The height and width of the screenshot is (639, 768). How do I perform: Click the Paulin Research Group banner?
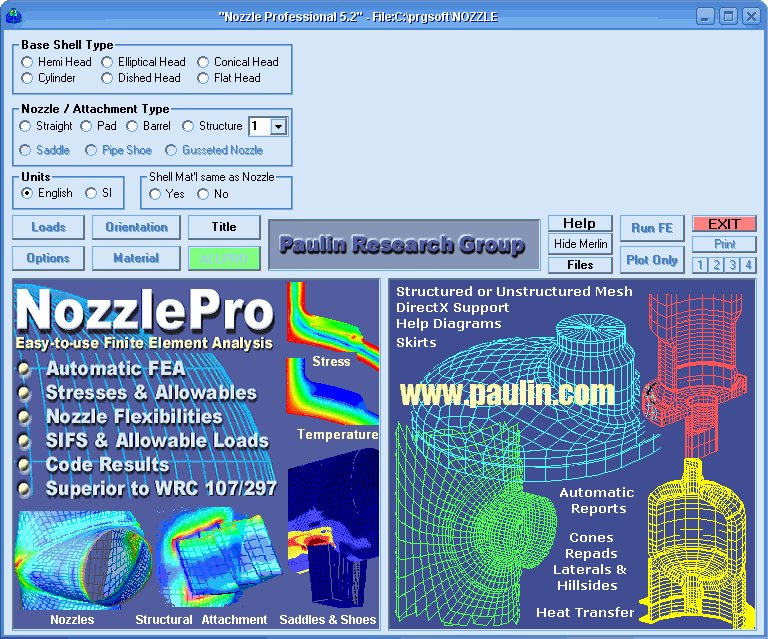coord(404,244)
